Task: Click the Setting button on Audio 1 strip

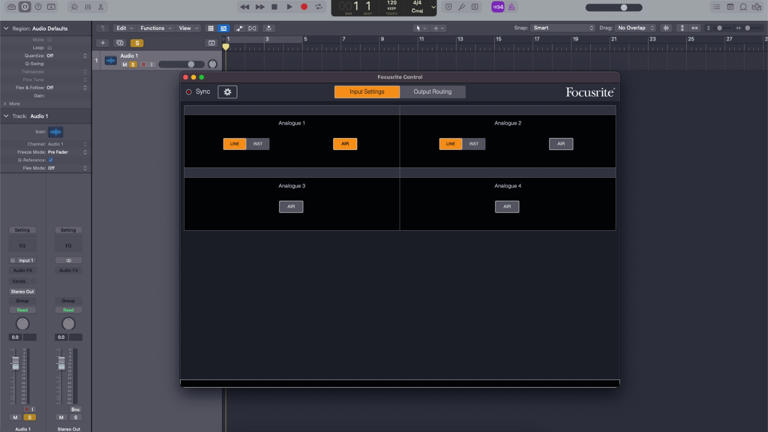Action: (22, 230)
